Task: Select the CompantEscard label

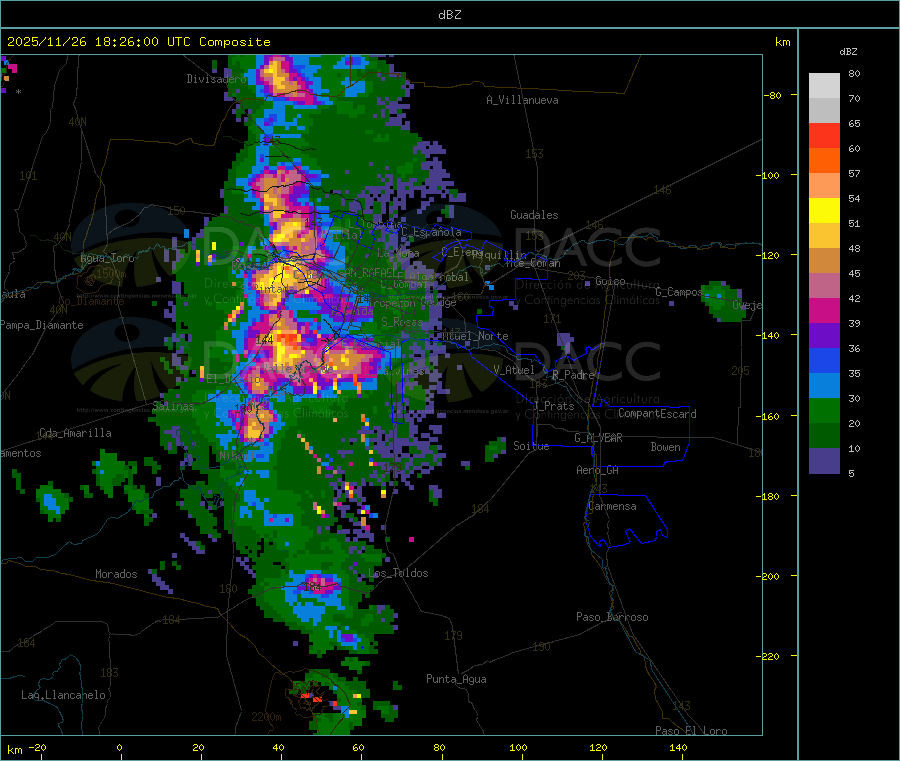Action: (657, 414)
